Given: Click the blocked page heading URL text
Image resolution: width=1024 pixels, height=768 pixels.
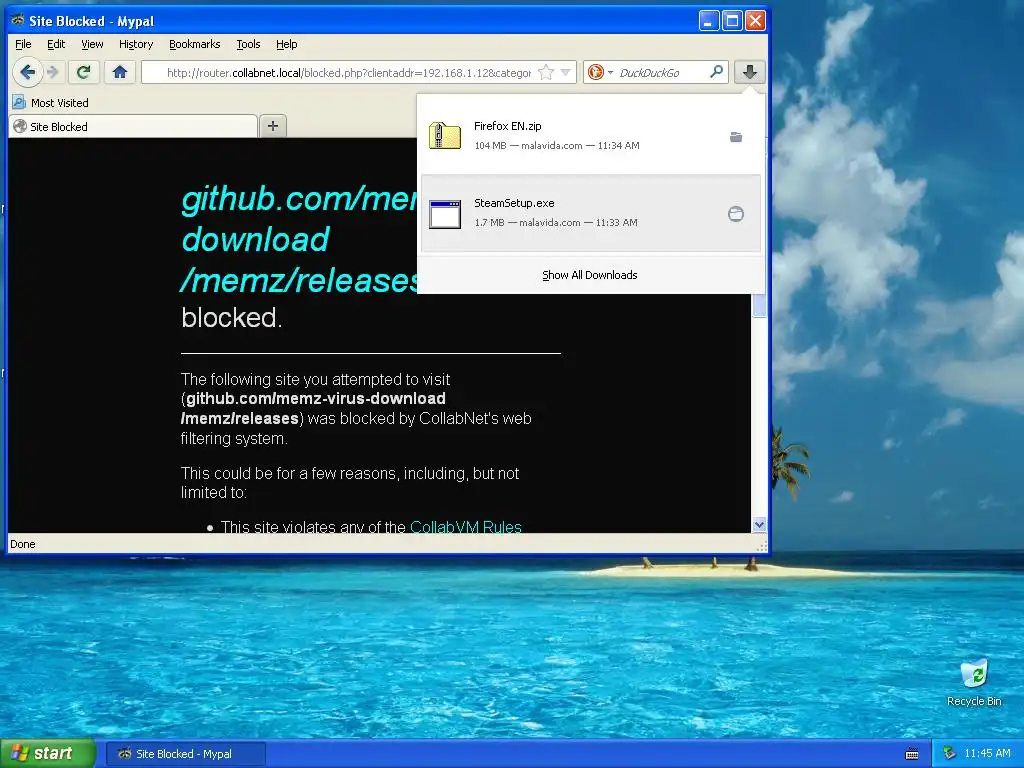Looking at the screenshot, I should coord(299,239).
